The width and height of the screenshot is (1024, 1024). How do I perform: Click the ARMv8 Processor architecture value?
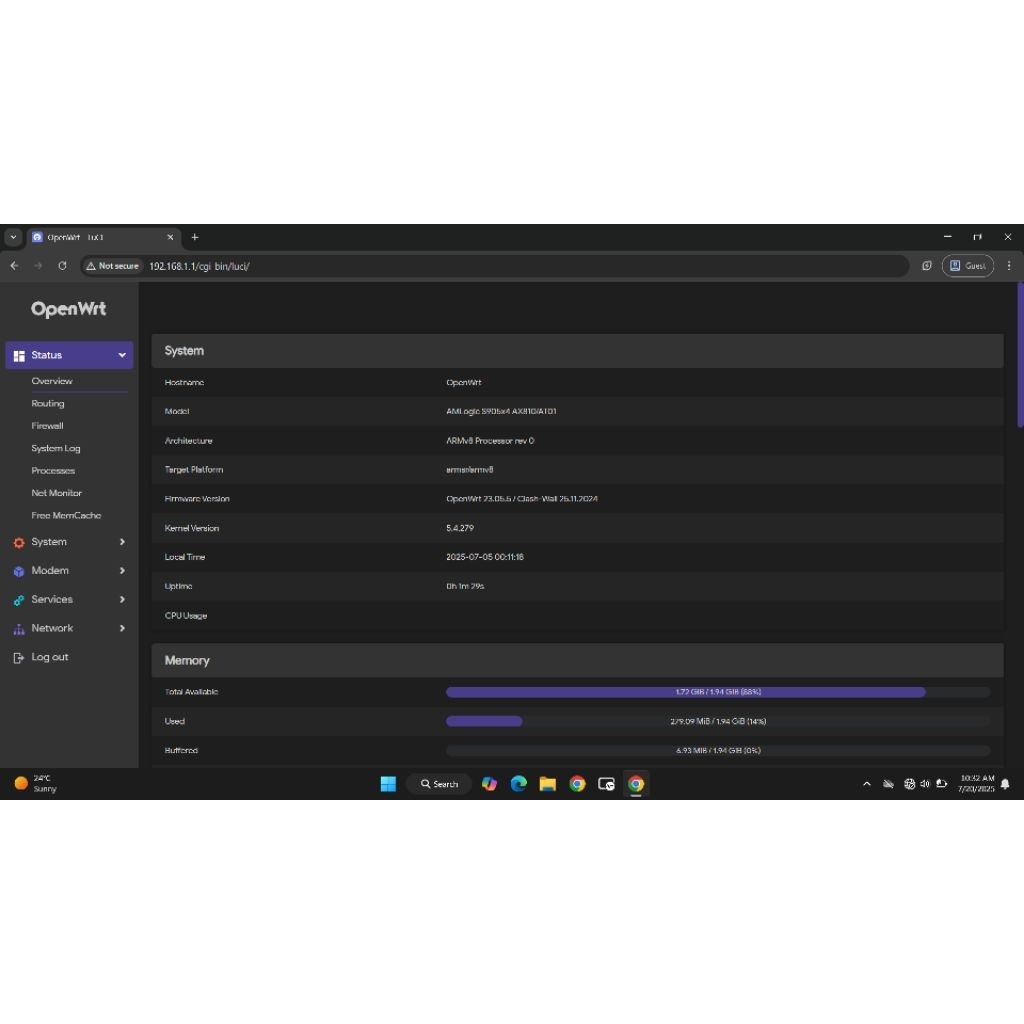click(x=490, y=441)
